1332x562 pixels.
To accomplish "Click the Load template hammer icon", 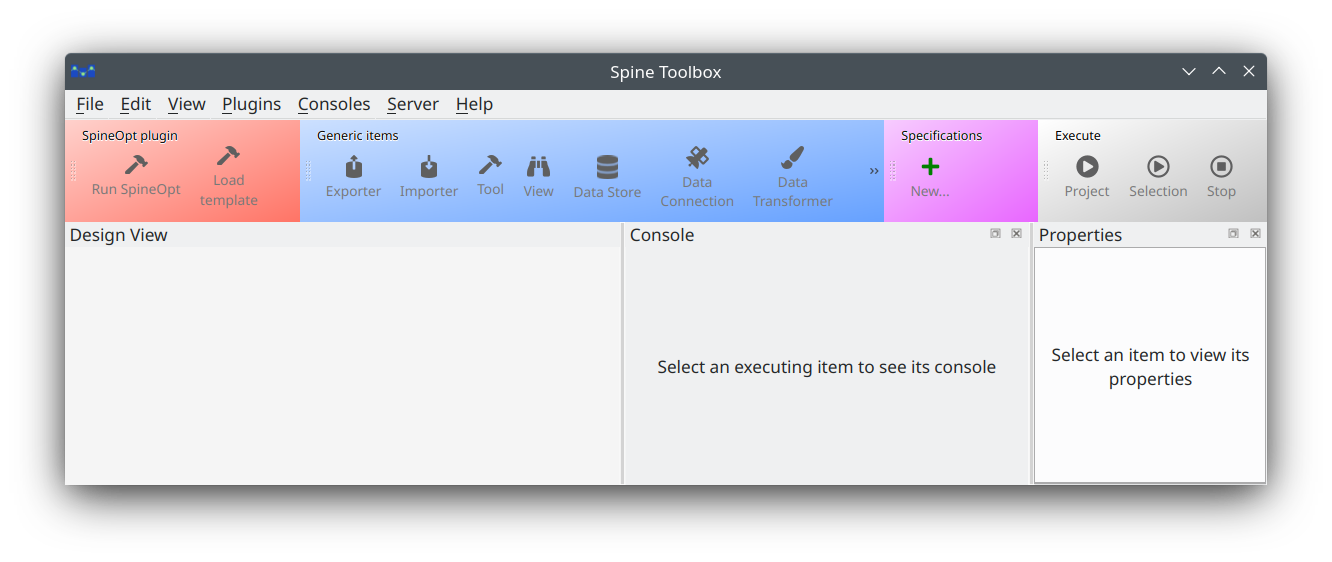I will pyautogui.click(x=228, y=156).
